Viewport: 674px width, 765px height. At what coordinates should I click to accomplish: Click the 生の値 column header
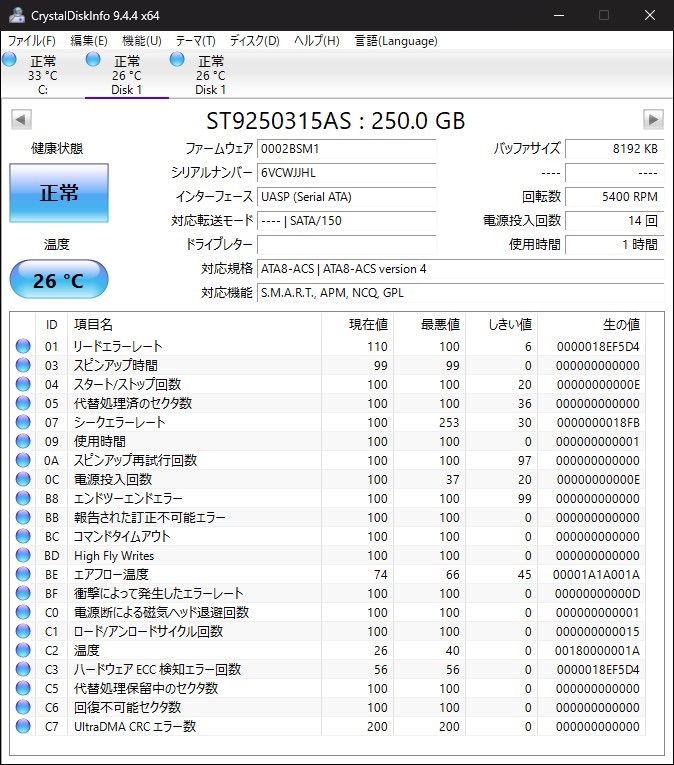point(621,324)
